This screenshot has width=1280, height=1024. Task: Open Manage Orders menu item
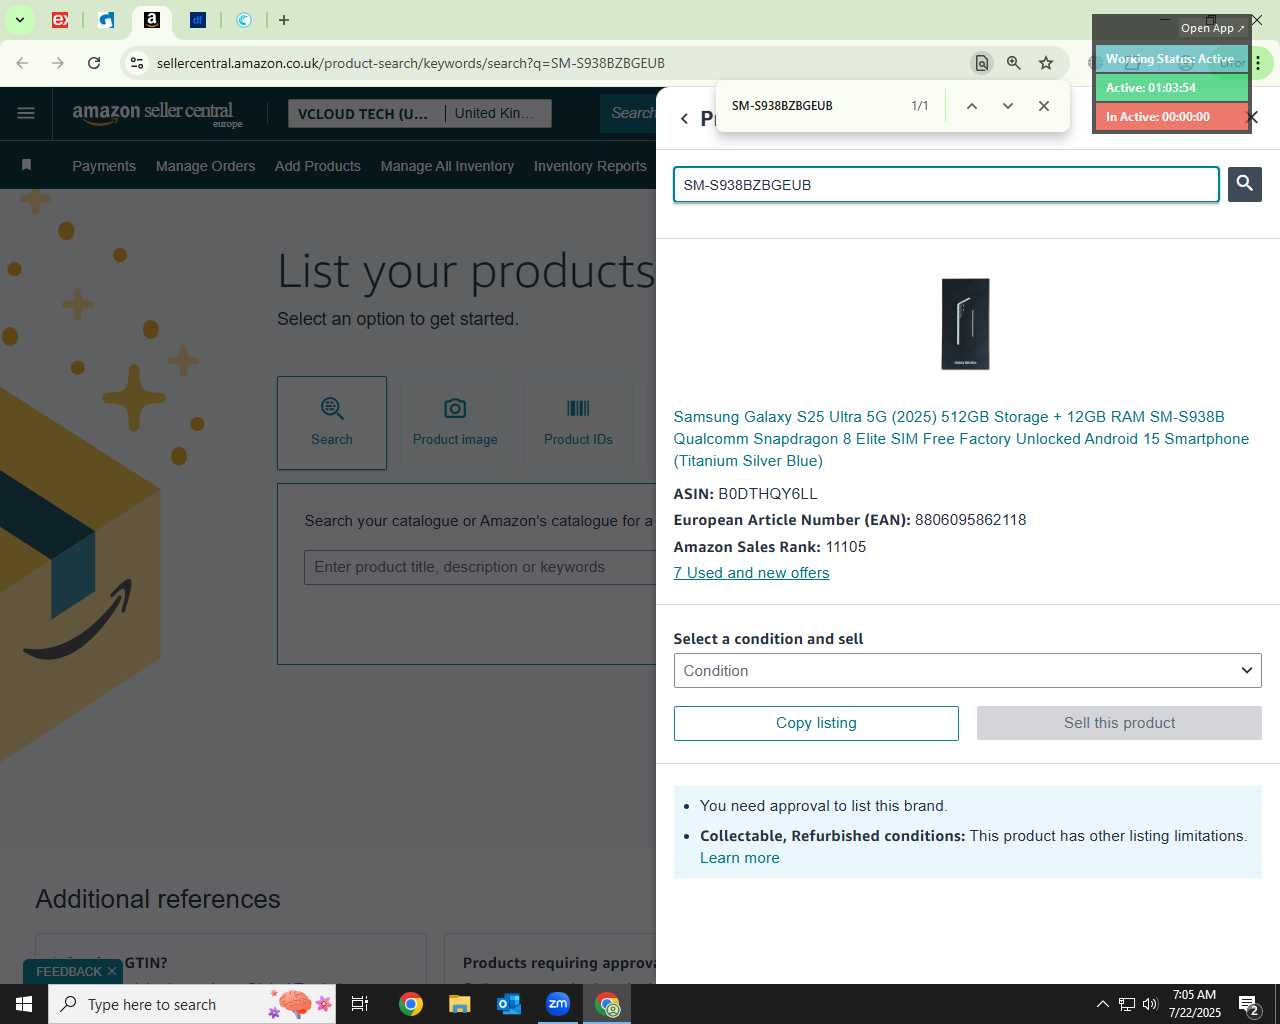pos(205,166)
